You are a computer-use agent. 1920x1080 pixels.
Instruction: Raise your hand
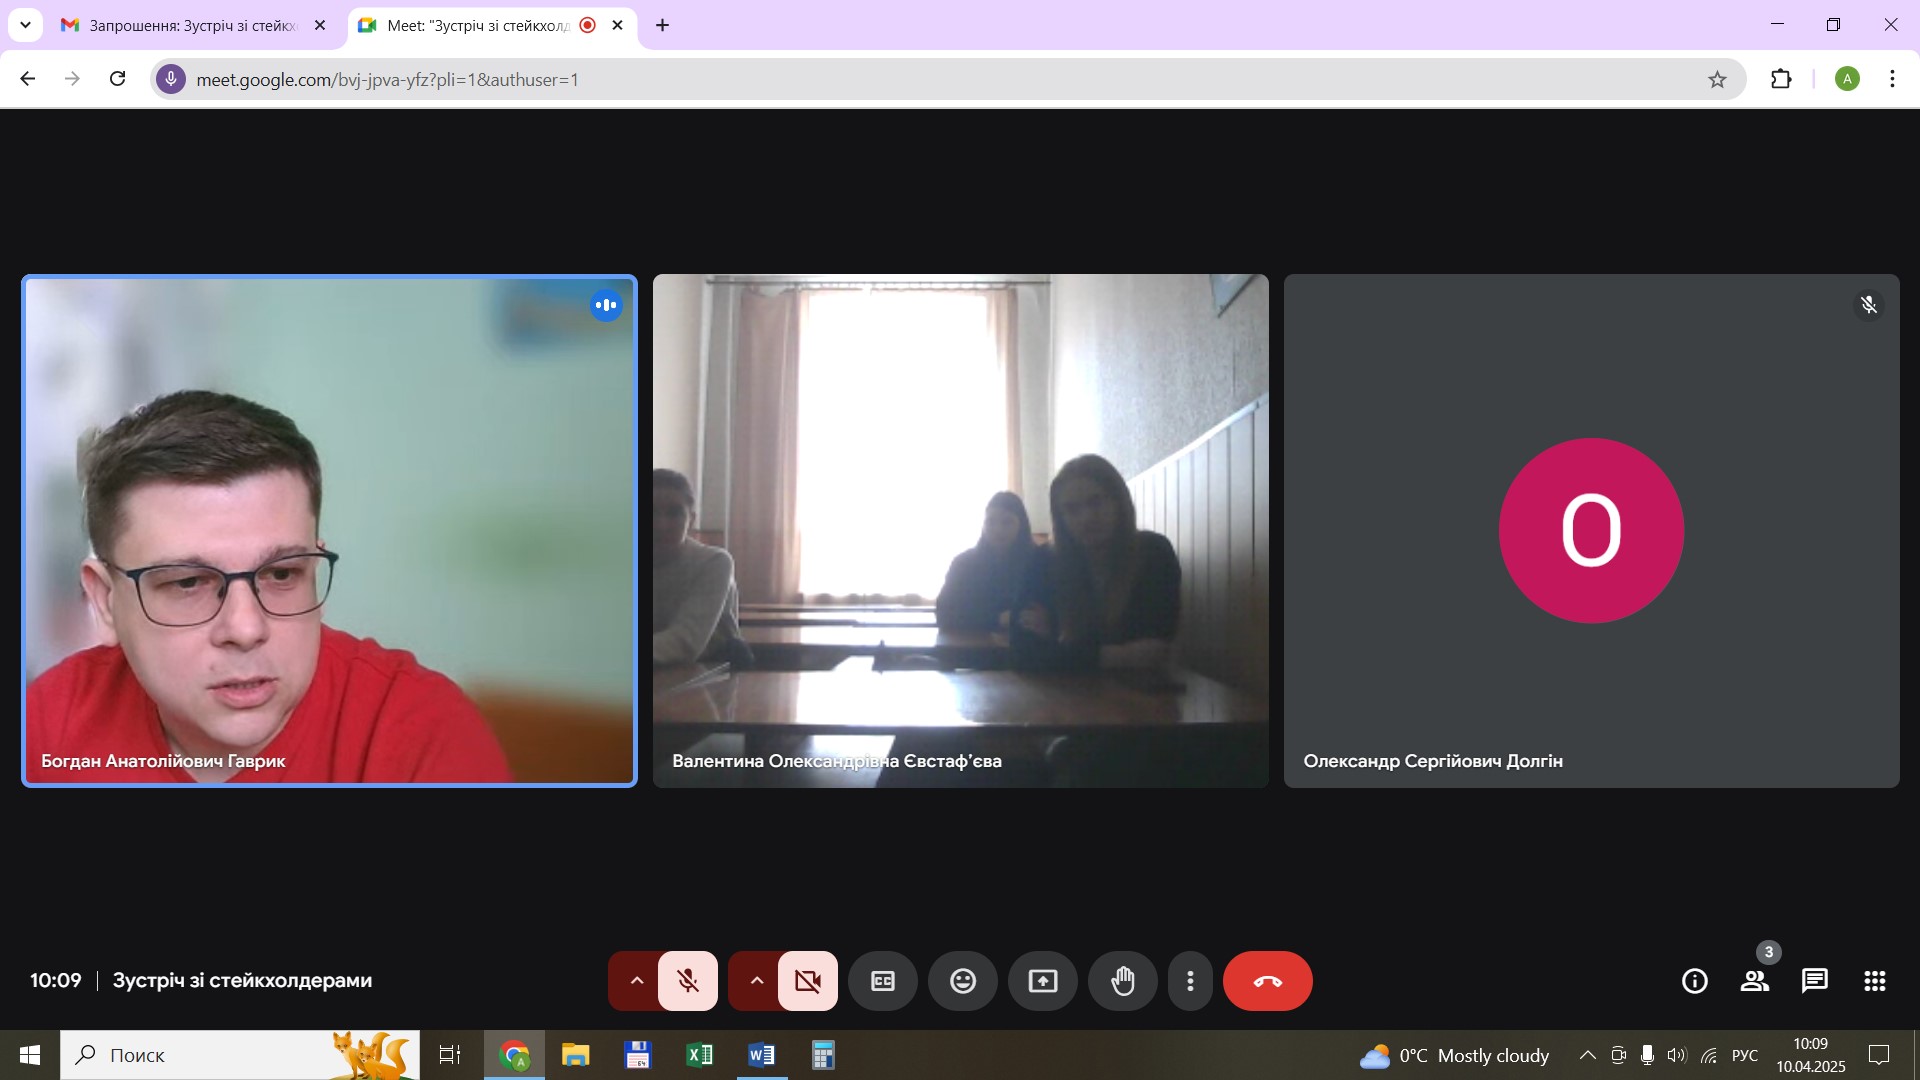[x=1123, y=981]
